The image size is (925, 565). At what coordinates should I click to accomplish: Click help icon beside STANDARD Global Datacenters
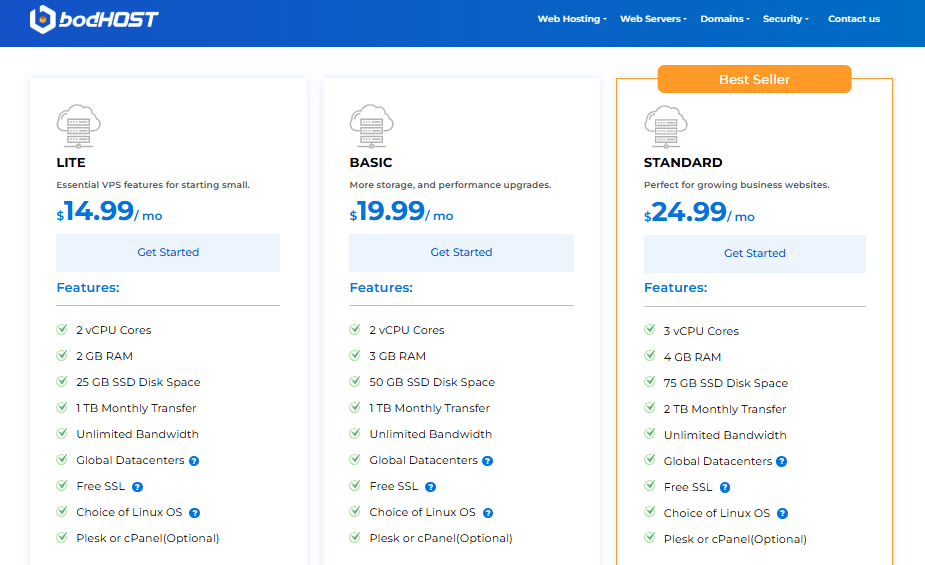tap(782, 462)
